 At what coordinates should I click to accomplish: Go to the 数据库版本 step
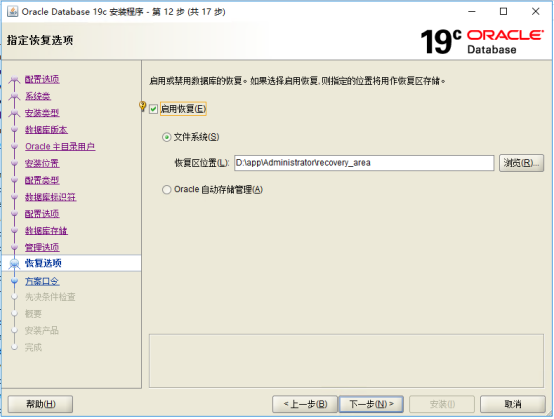46,130
